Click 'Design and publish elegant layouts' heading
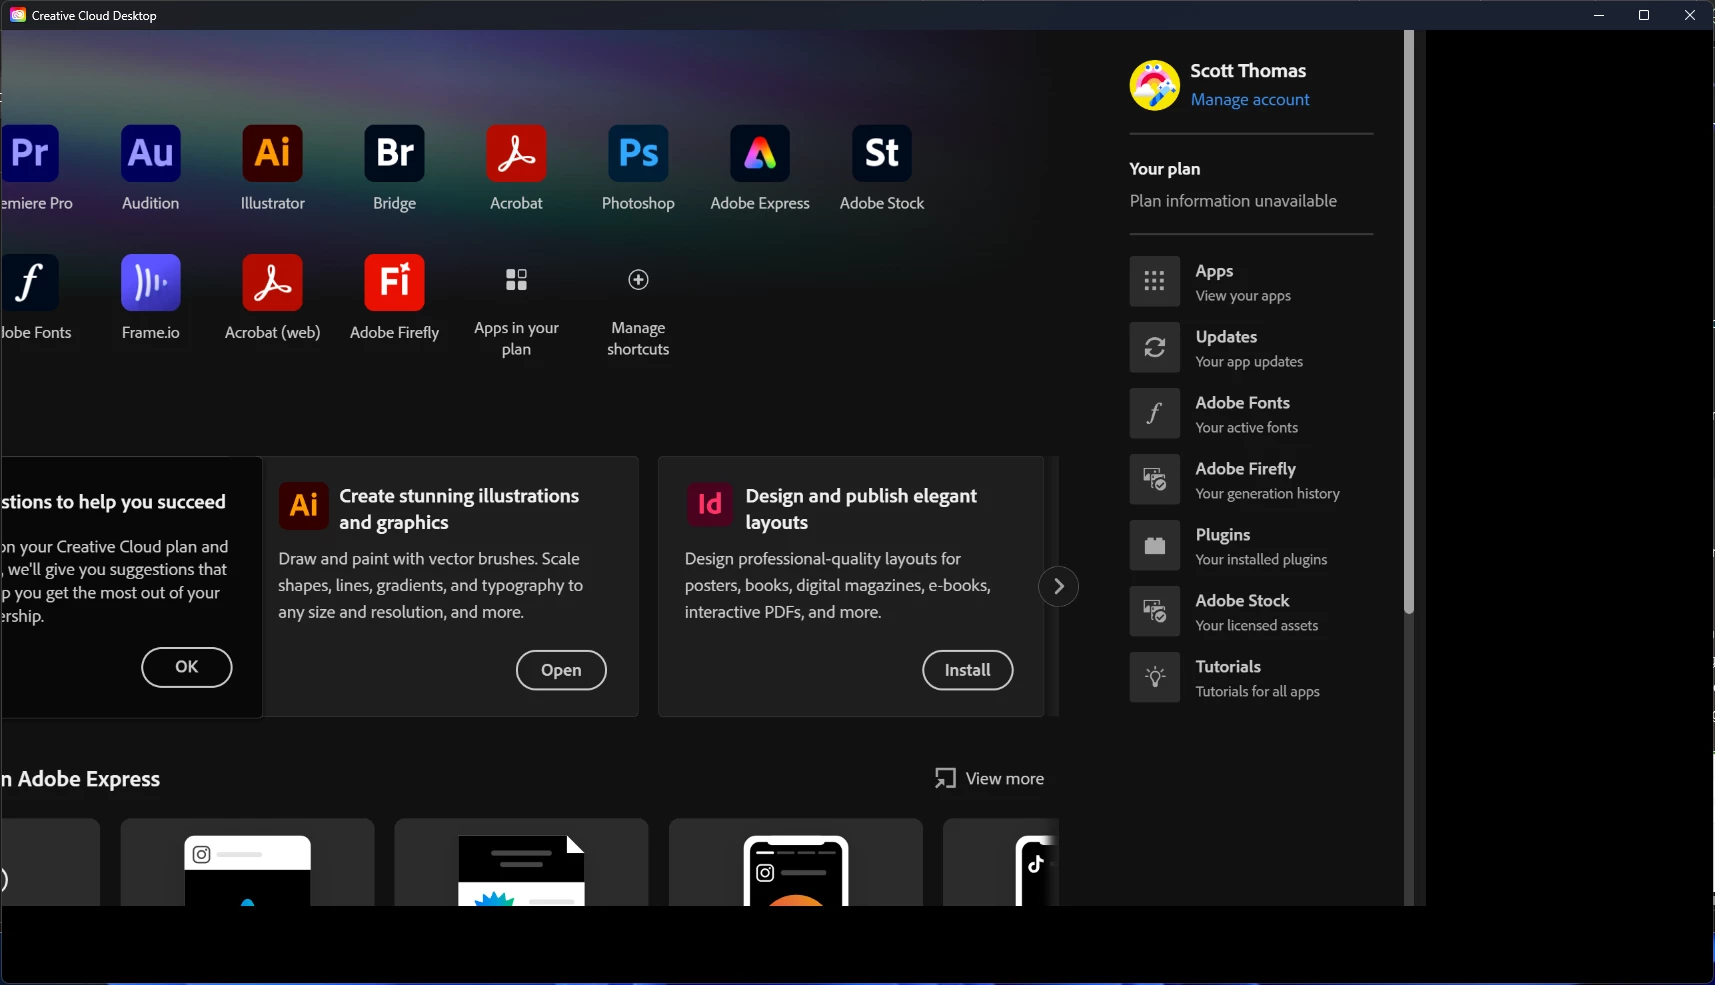This screenshot has height=985, width=1715. pyautogui.click(x=861, y=509)
